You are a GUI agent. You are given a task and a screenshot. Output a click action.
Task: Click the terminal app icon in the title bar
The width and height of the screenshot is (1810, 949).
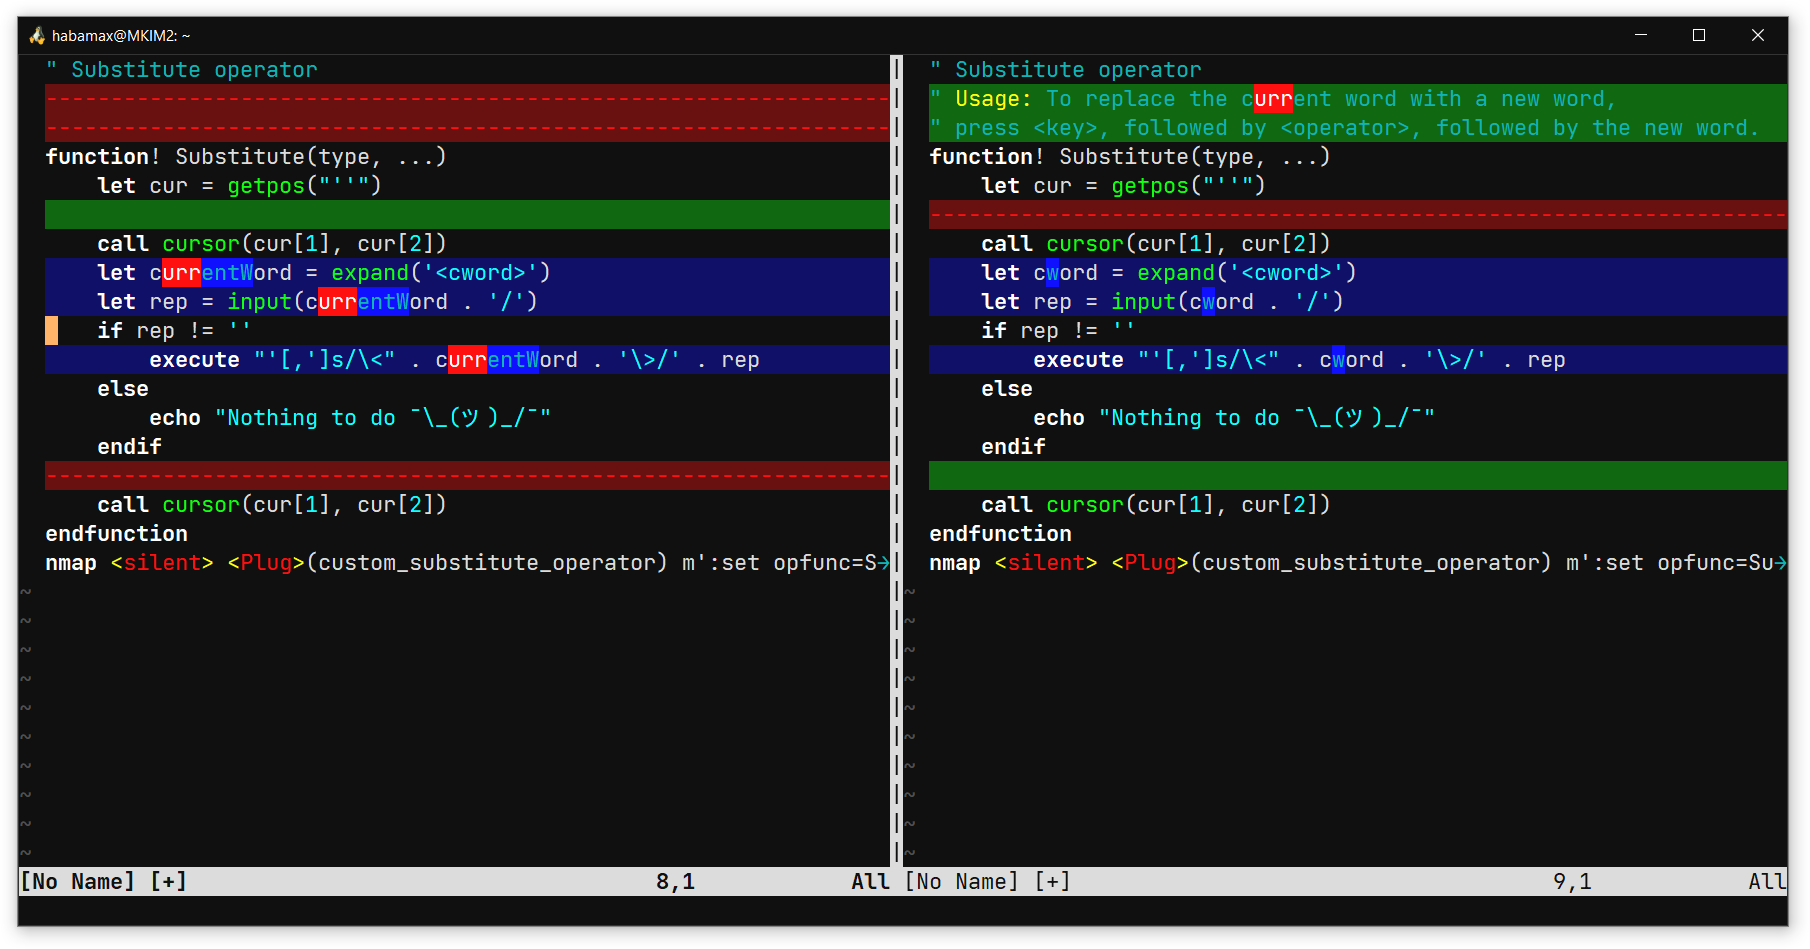(37, 36)
